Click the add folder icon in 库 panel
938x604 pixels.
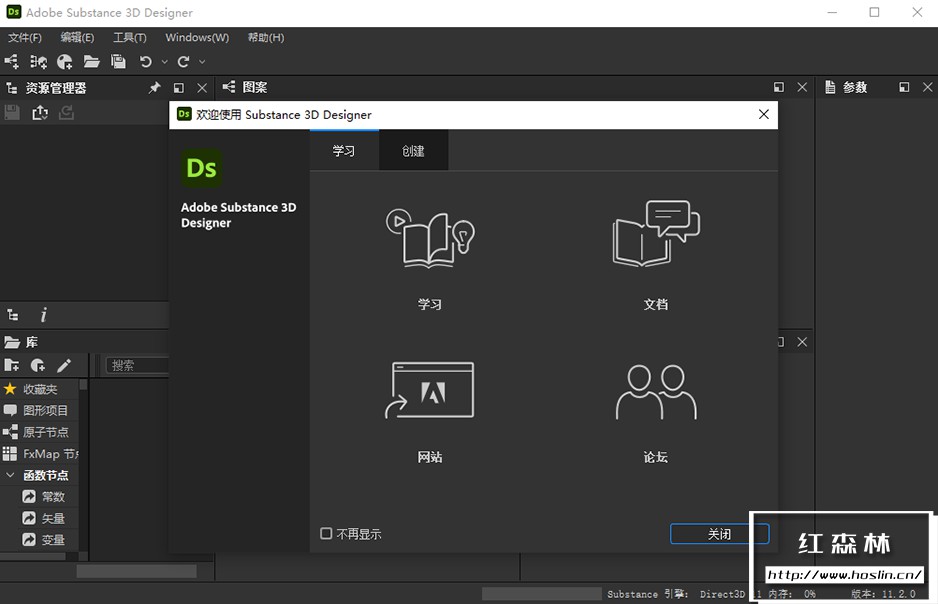tap(12, 366)
